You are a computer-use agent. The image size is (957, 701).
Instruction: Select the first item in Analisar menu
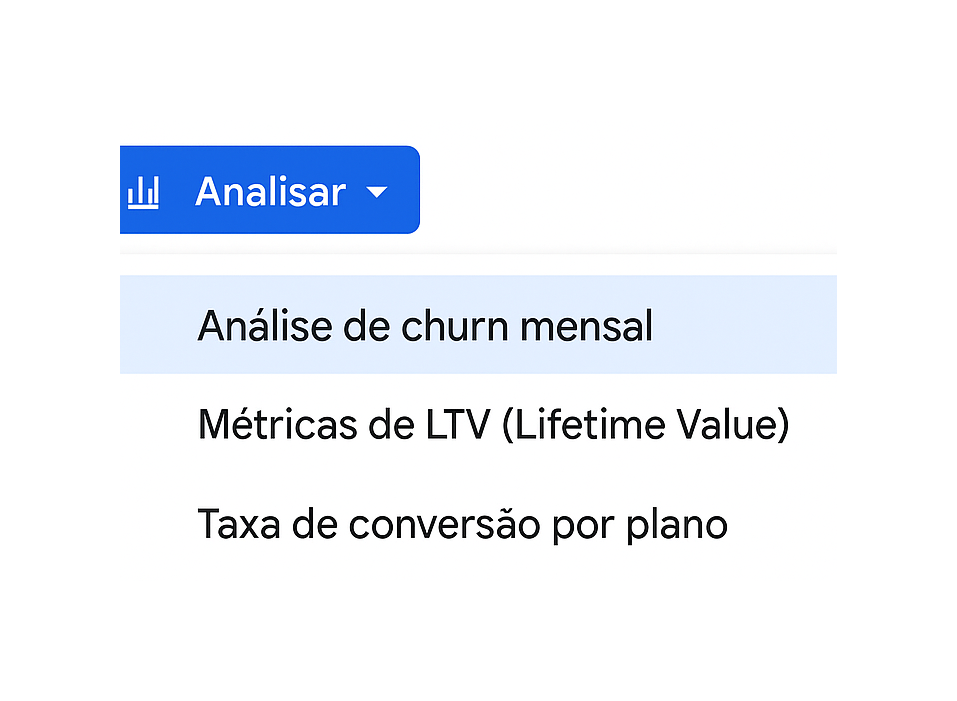click(478, 325)
